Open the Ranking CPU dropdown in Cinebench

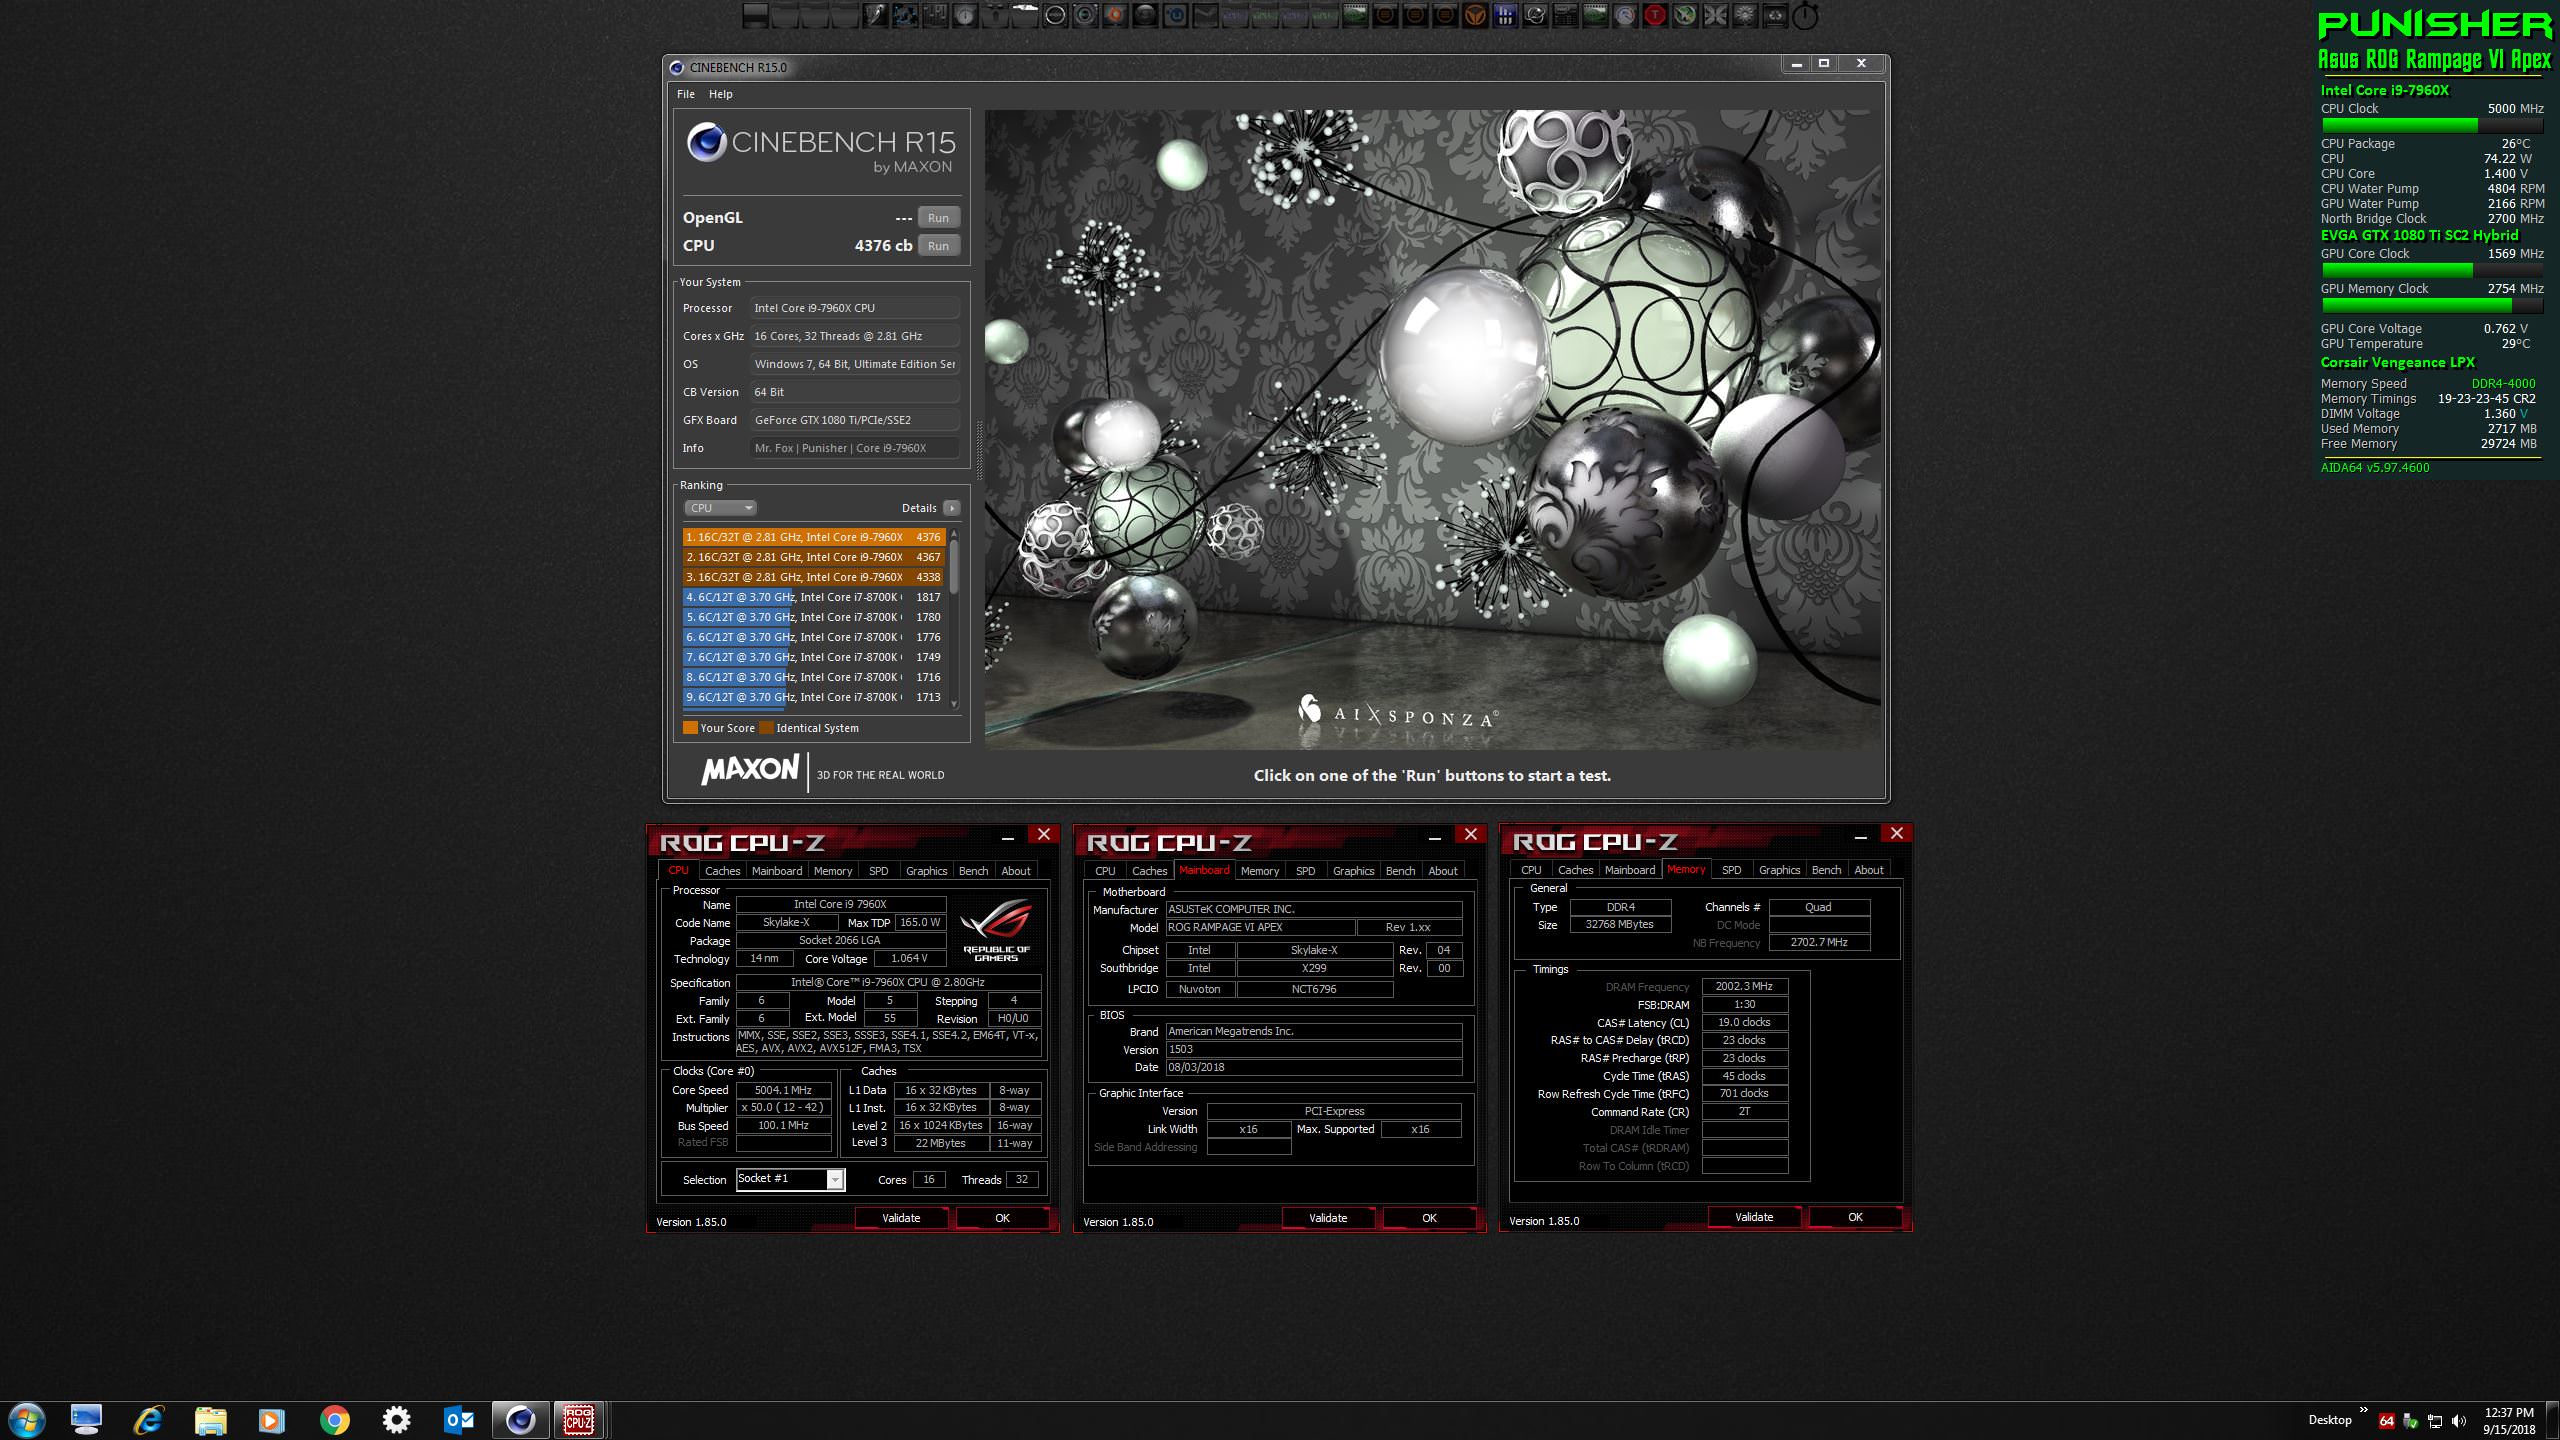[x=720, y=508]
